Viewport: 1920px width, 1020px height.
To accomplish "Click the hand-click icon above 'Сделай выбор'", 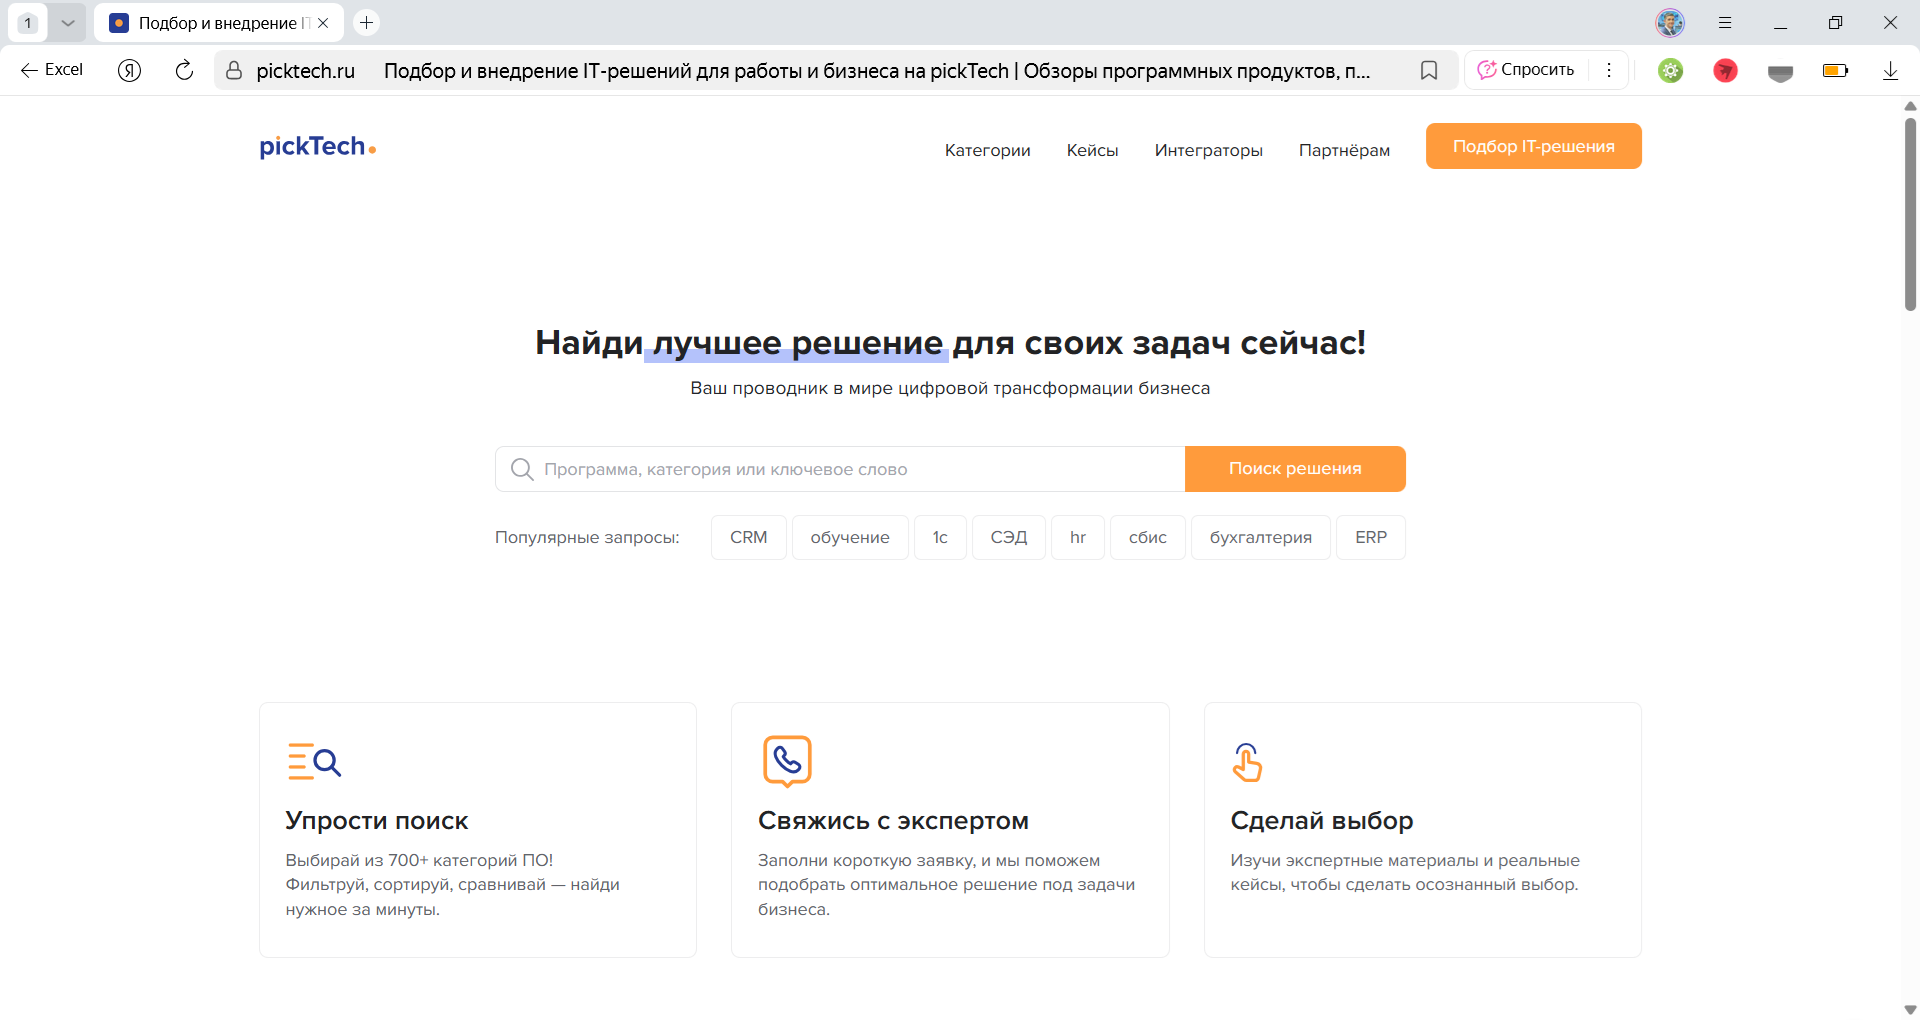I will pos(1247,762).
